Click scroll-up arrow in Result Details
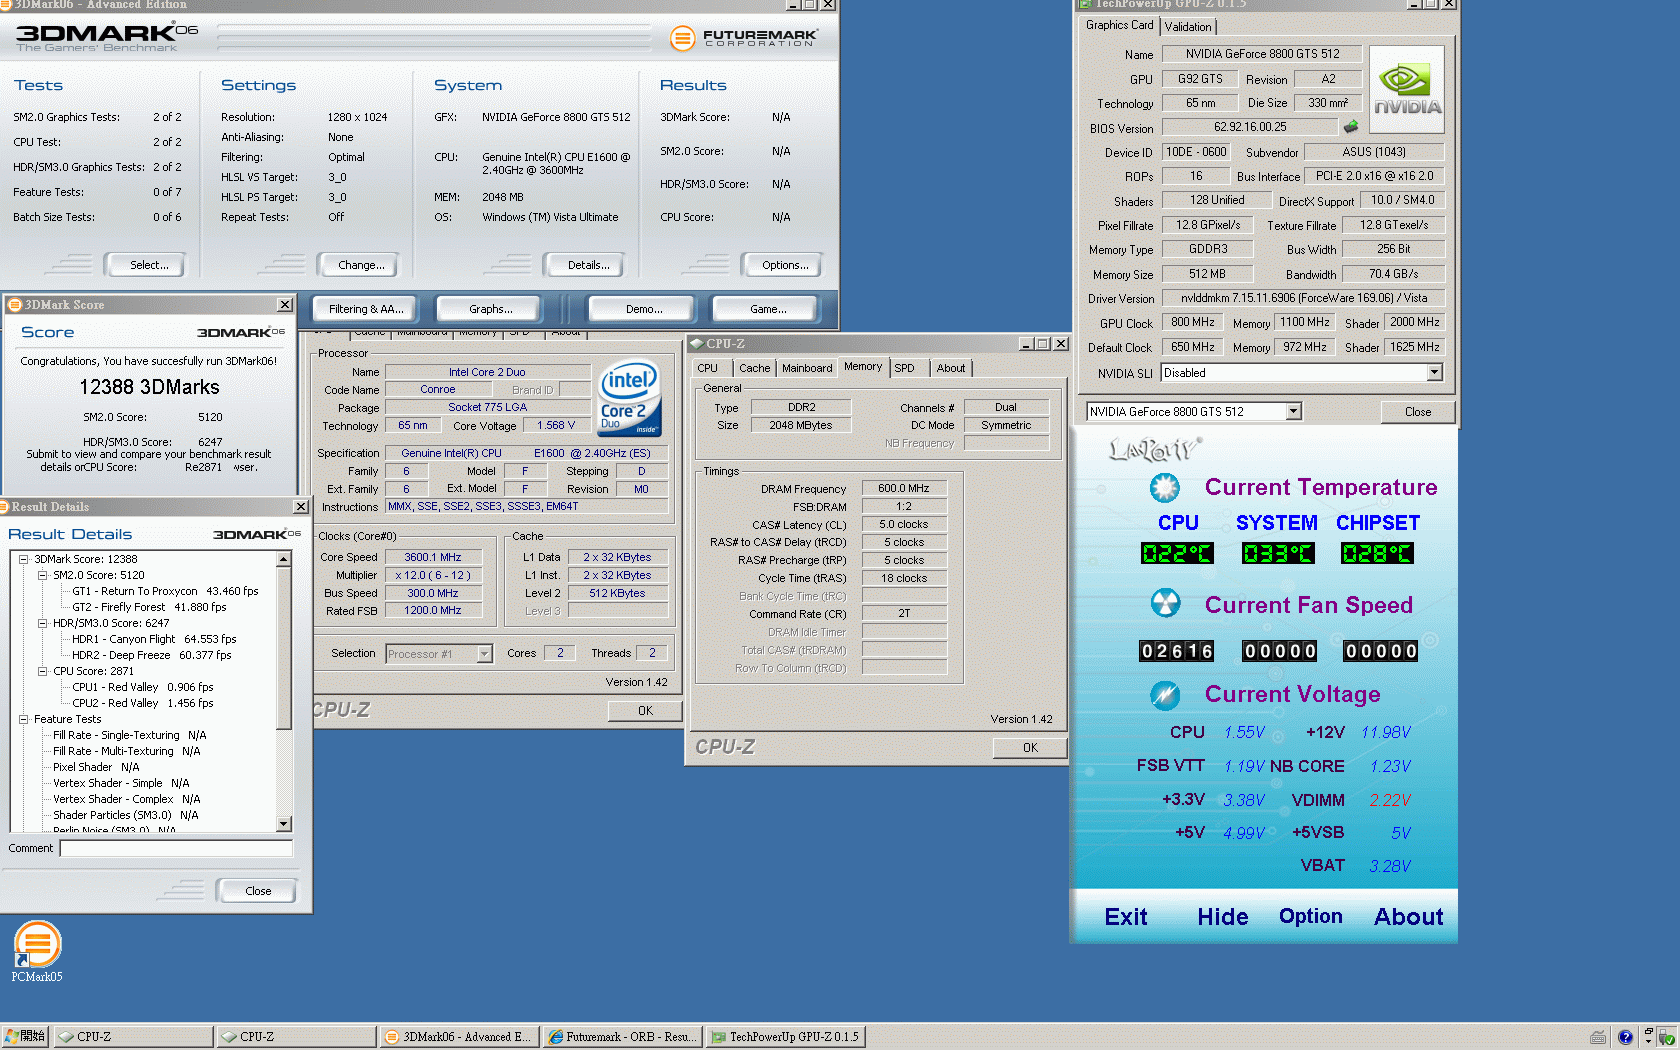 click(284, 559)
